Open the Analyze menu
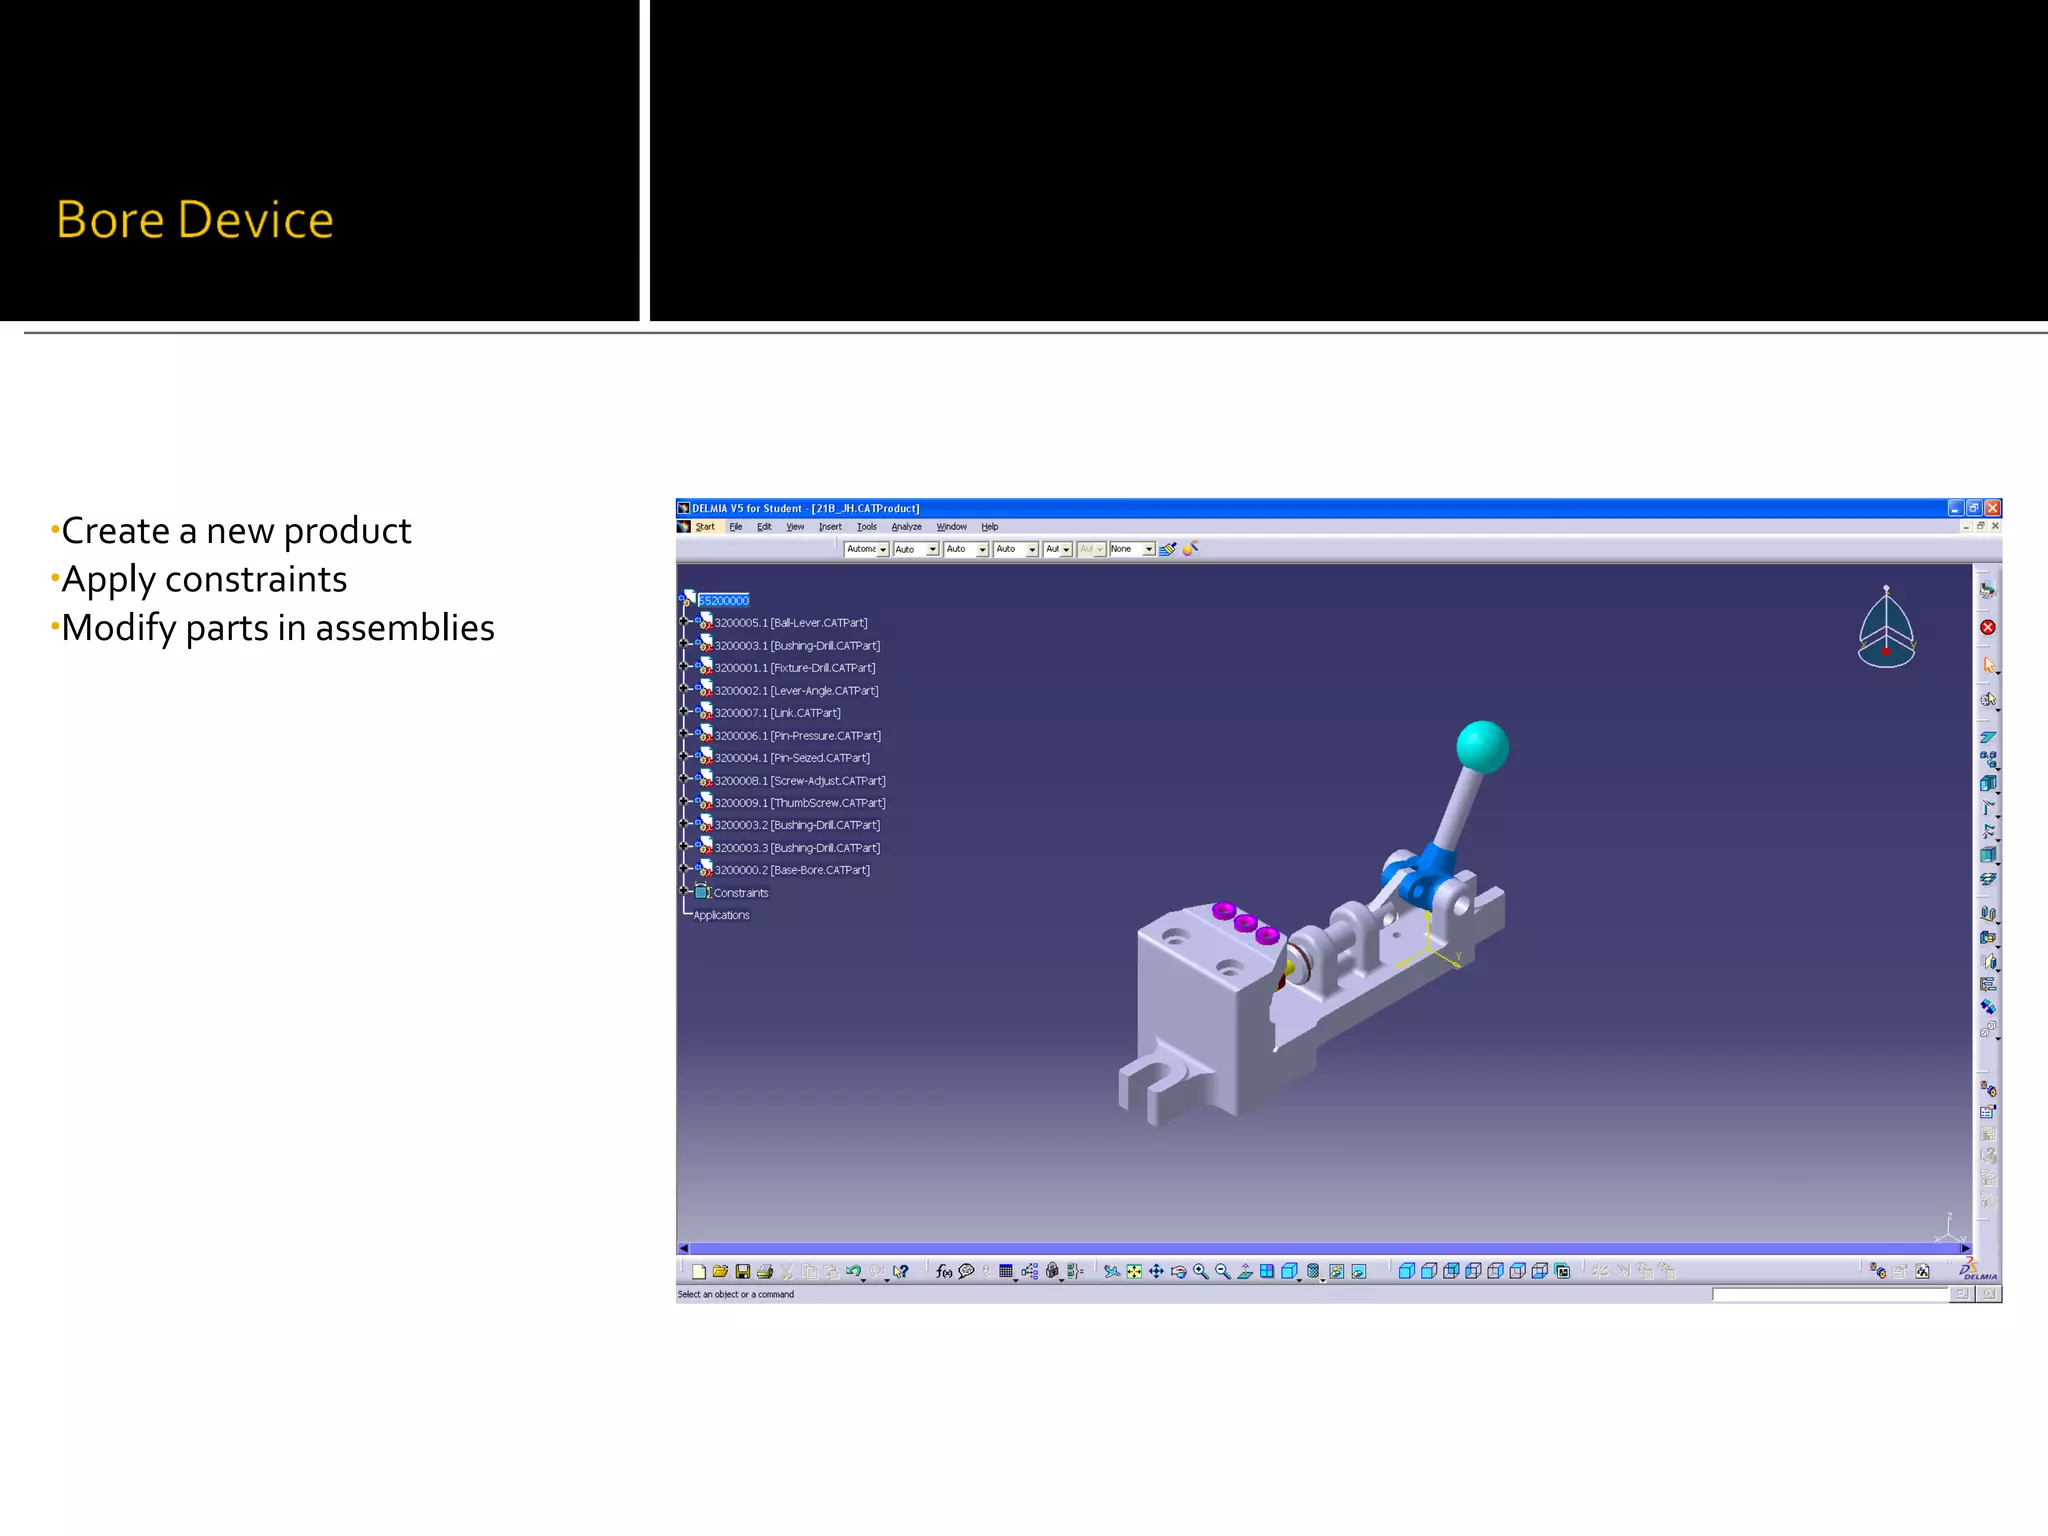Image resolution: width=2048 pixels, height=1536 pixels. [906, 527]
